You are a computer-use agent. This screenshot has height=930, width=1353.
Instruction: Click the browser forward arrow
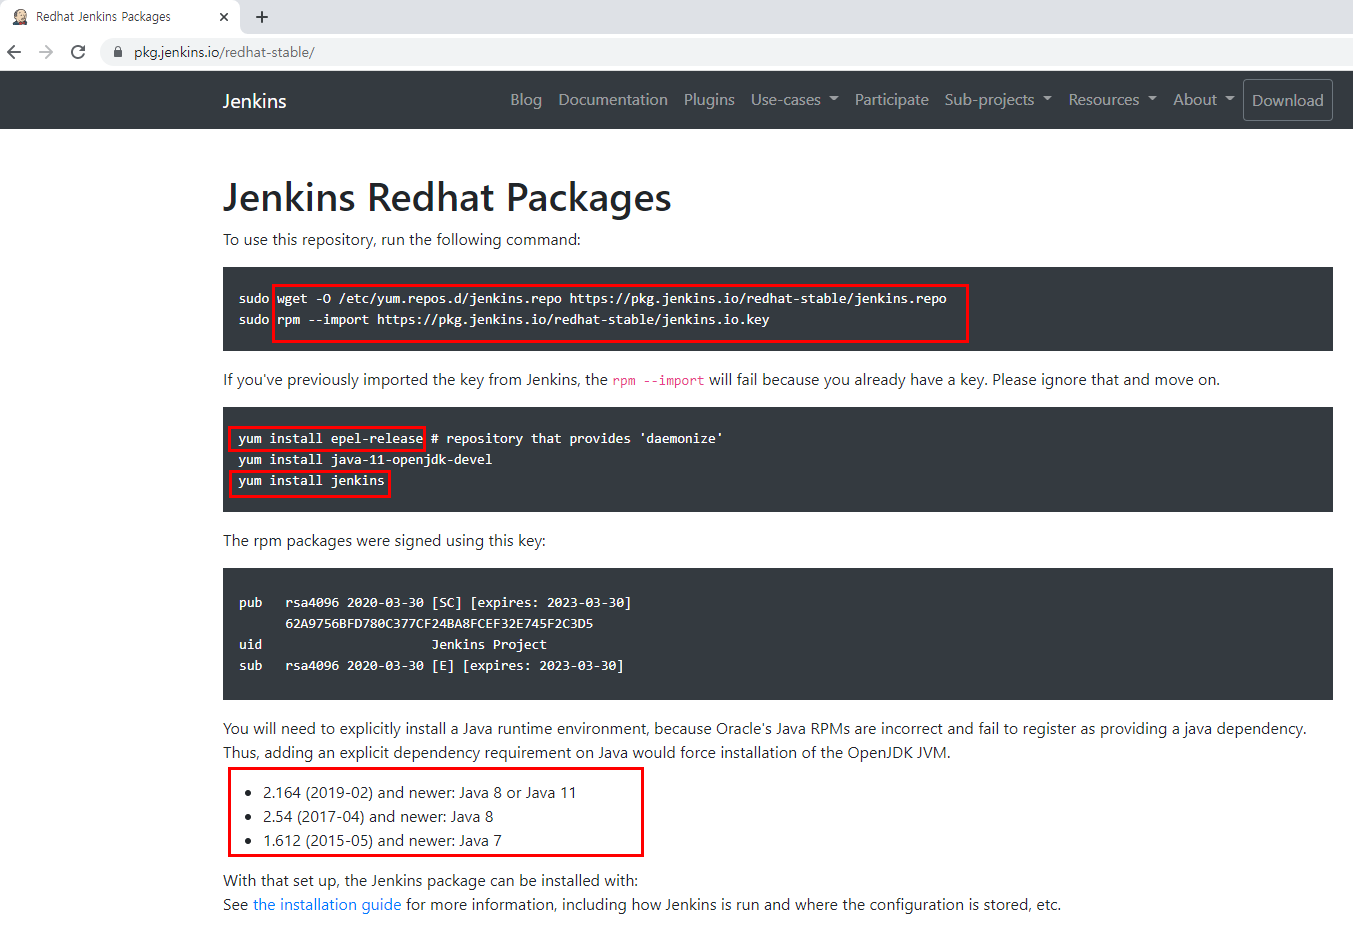tap(46, 52)
